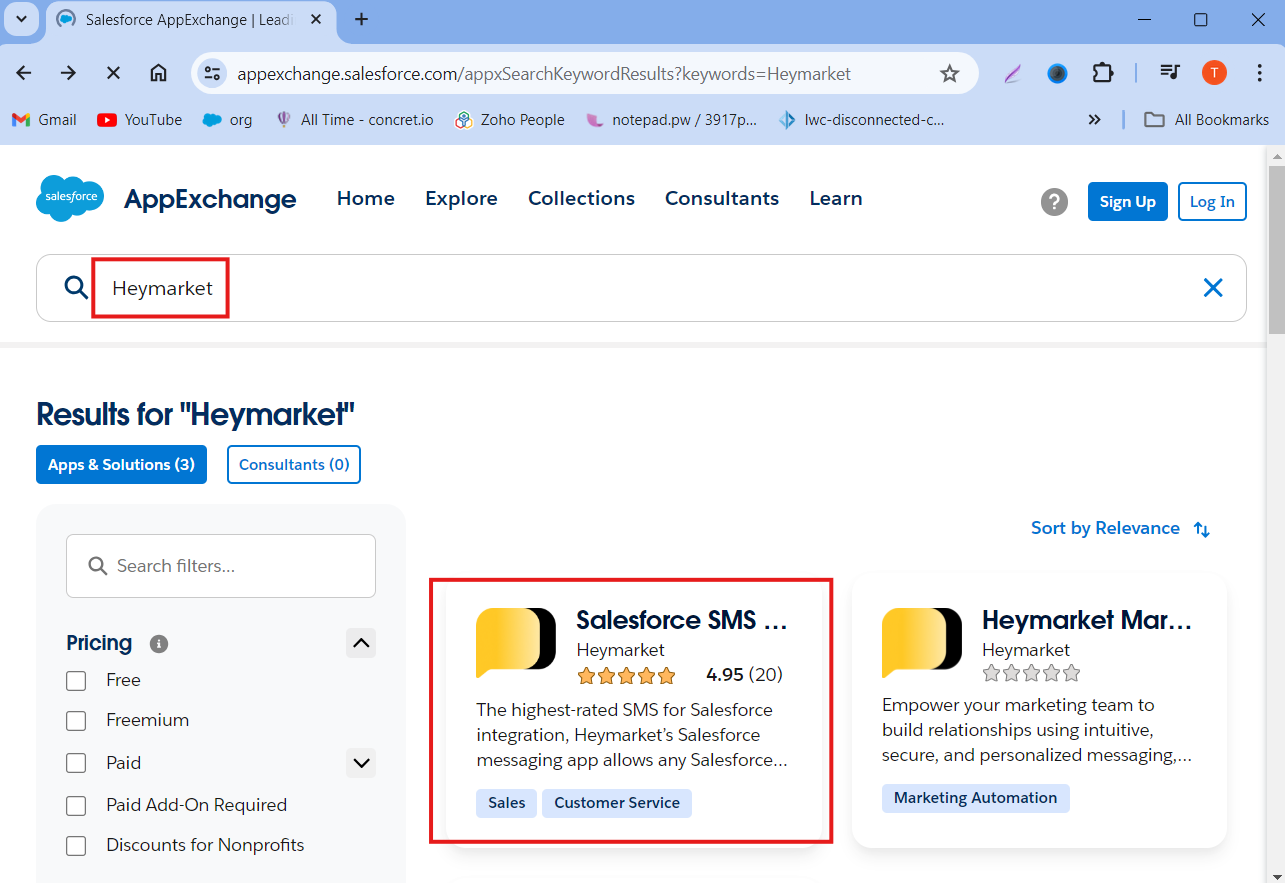This screenshot has width=1285, height=883.
Task: Check the Discounts for Nonprofits checkbox
Action: 76,846
